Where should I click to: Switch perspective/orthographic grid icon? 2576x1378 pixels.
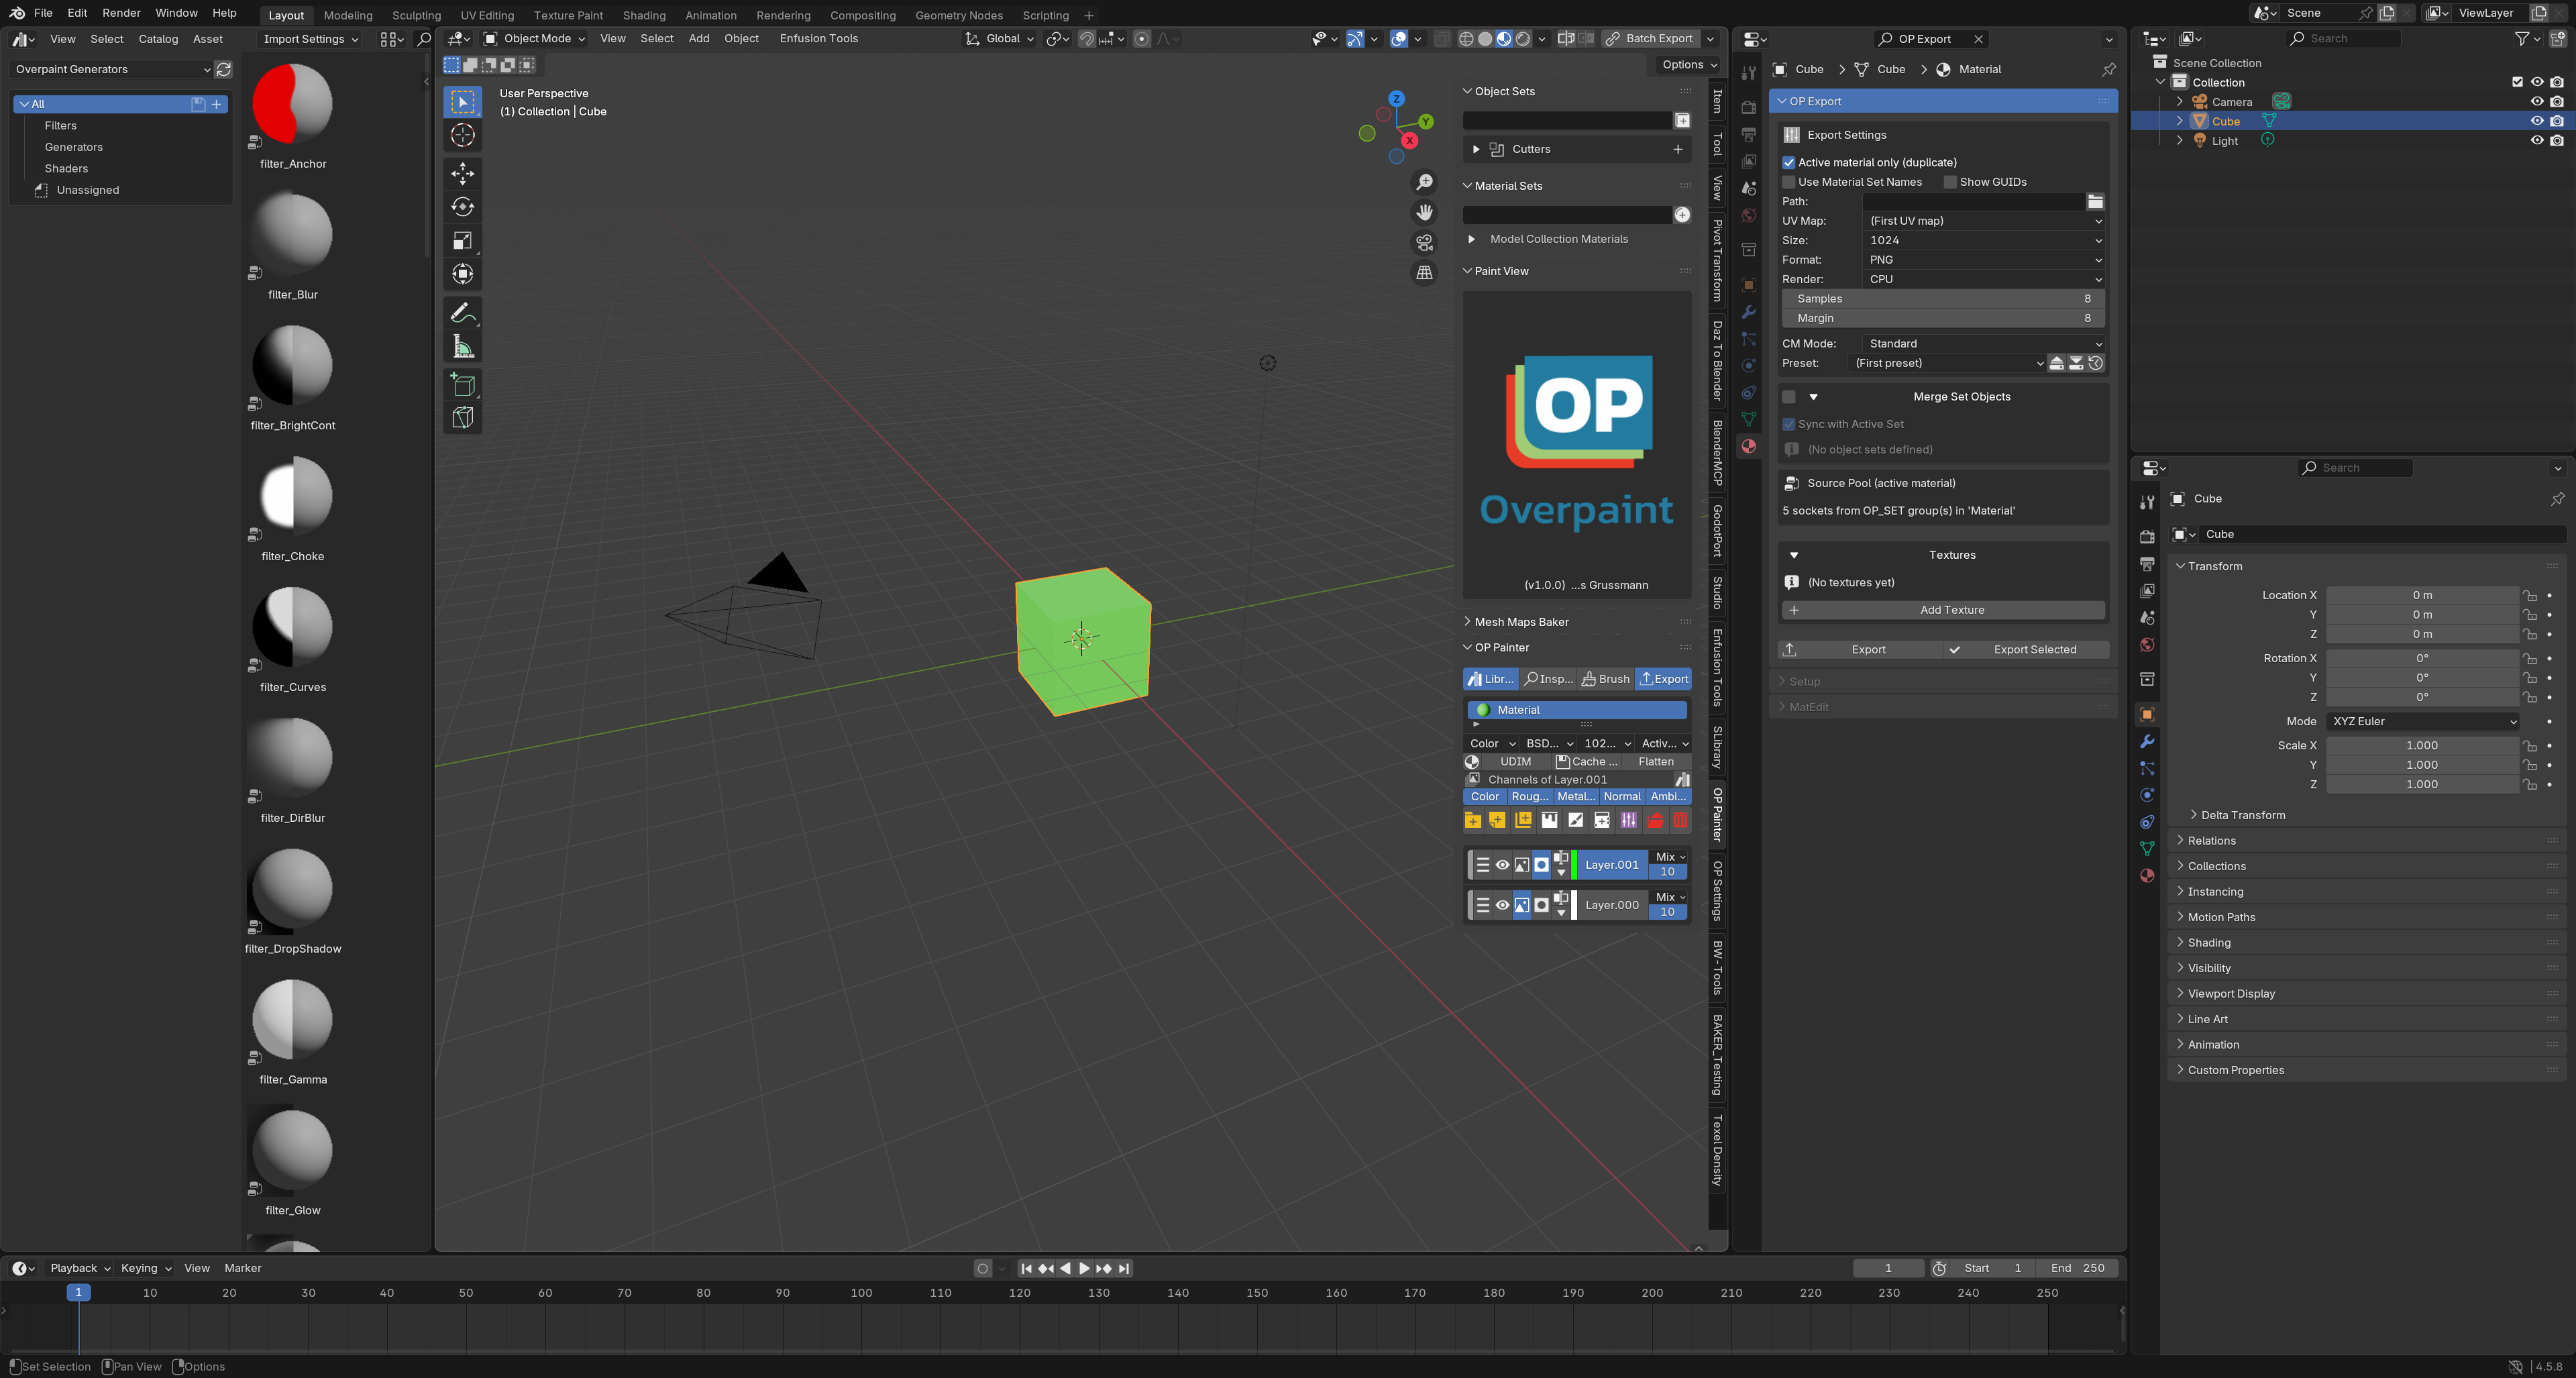pos(1424,272)
